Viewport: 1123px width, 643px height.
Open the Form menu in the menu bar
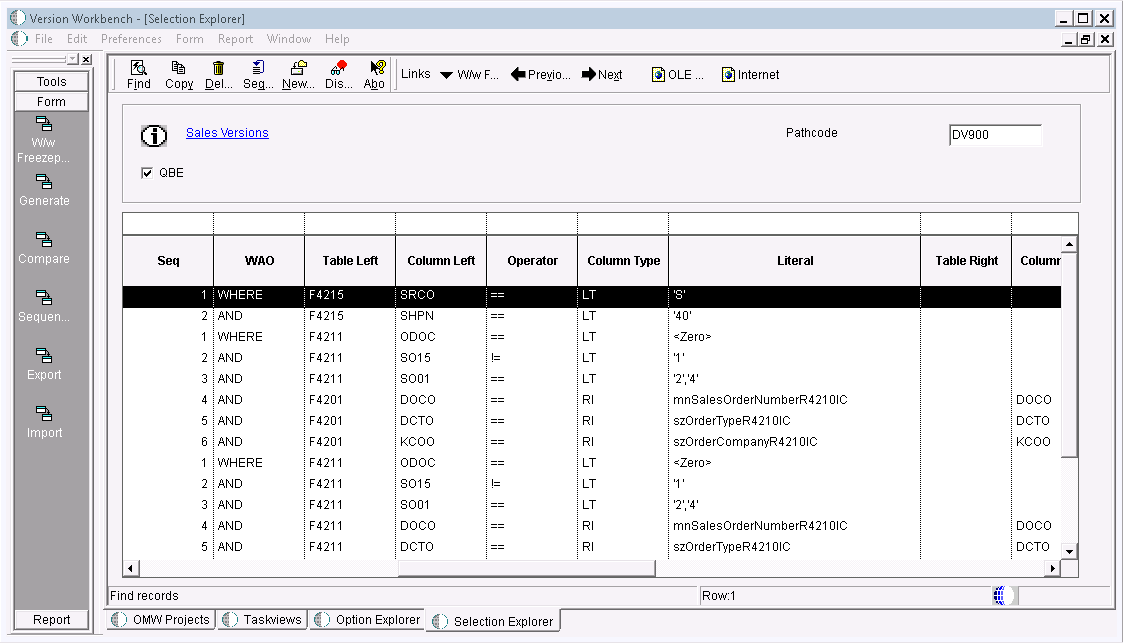click(189, 39)
